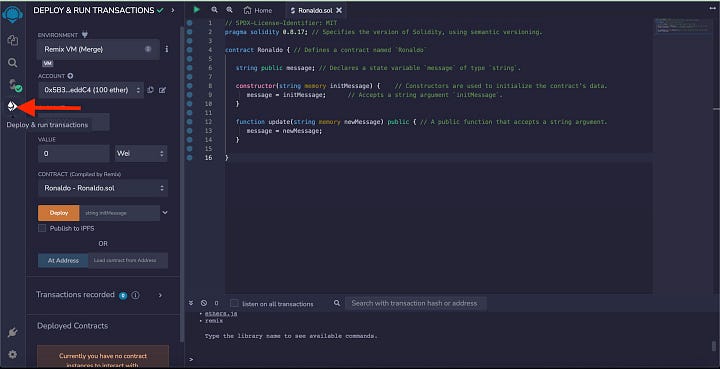
Task: Click the Home tab house icon
Action: (248, 10)
